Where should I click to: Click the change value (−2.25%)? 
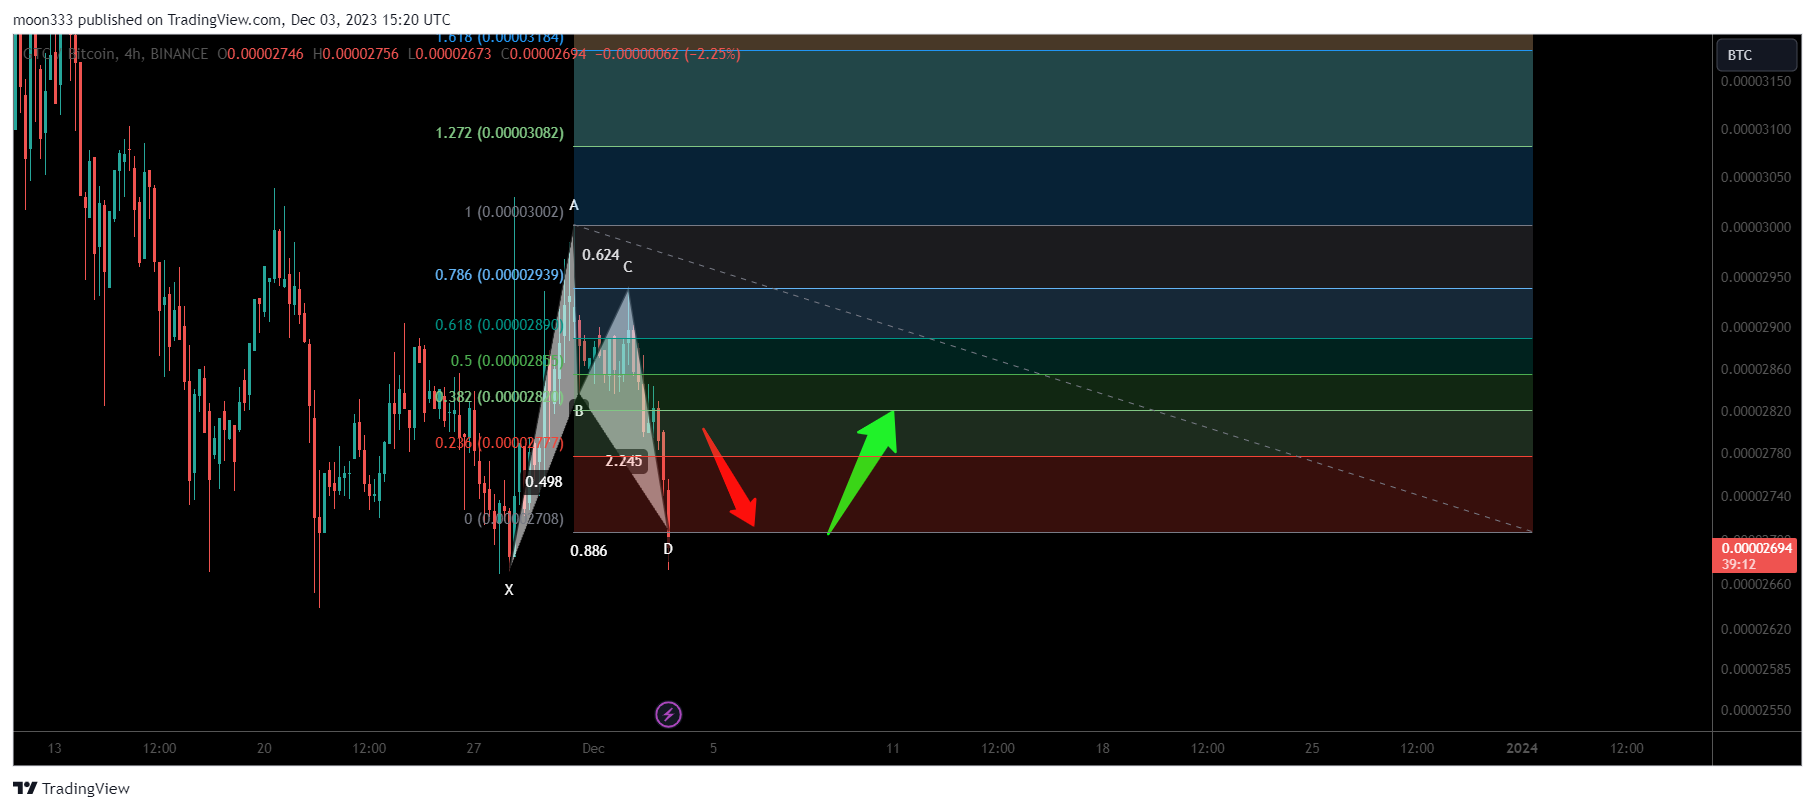click(x=712, y=54)
